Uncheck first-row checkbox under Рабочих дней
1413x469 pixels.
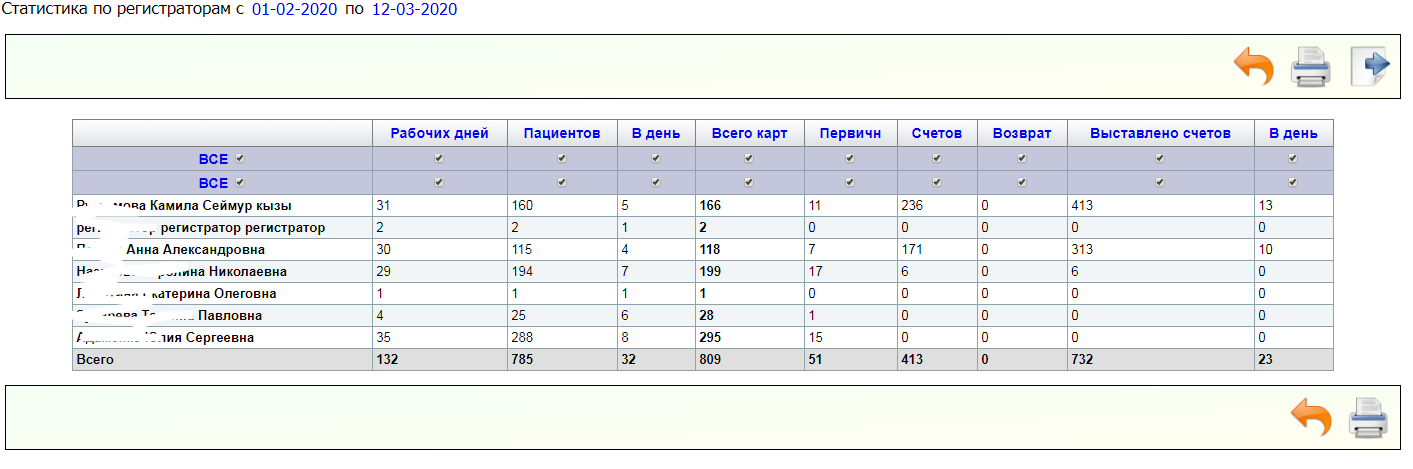[439, 158]
